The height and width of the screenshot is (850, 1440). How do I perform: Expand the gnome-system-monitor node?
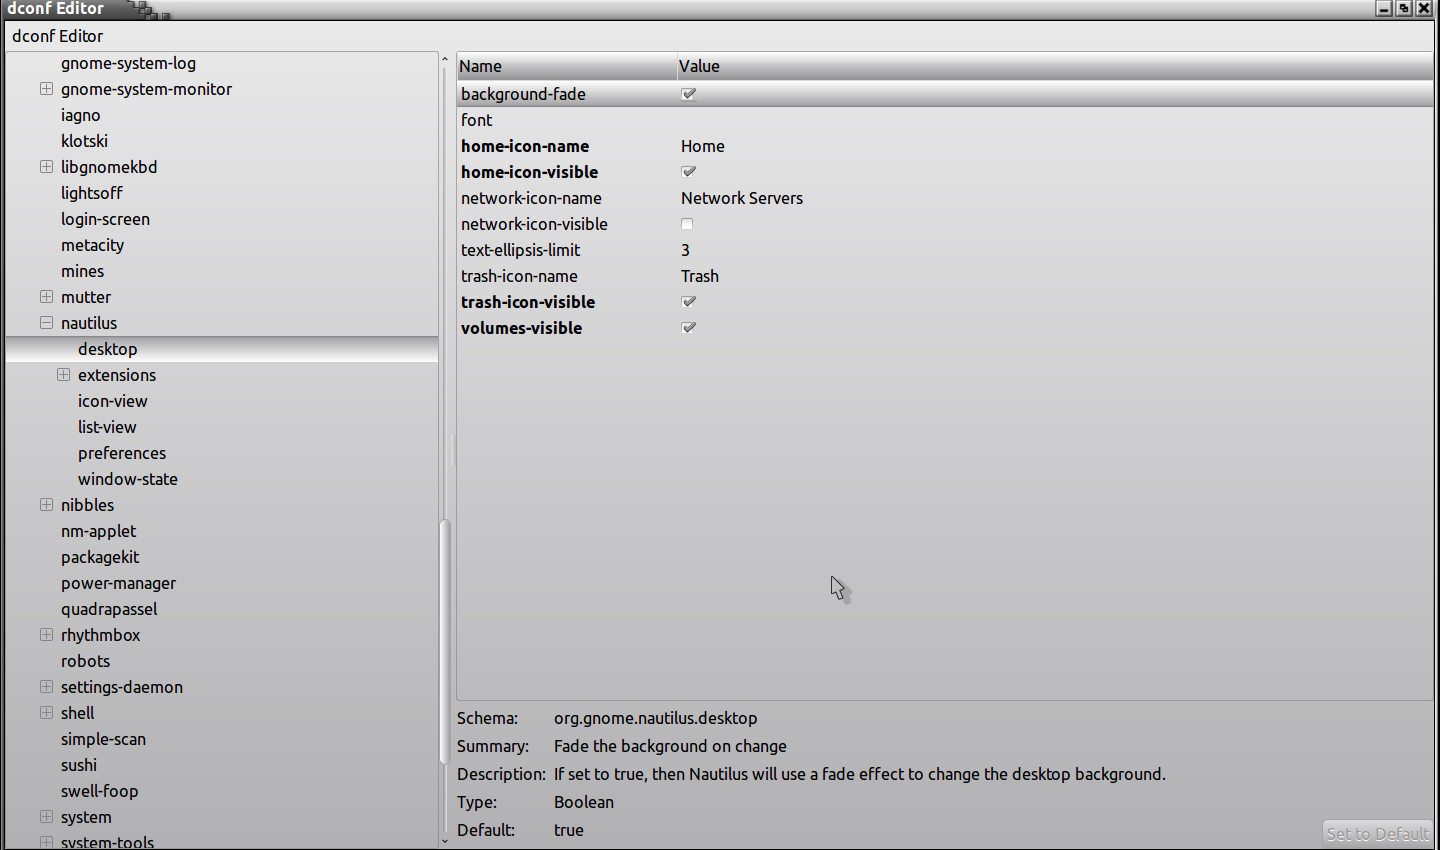46,89
